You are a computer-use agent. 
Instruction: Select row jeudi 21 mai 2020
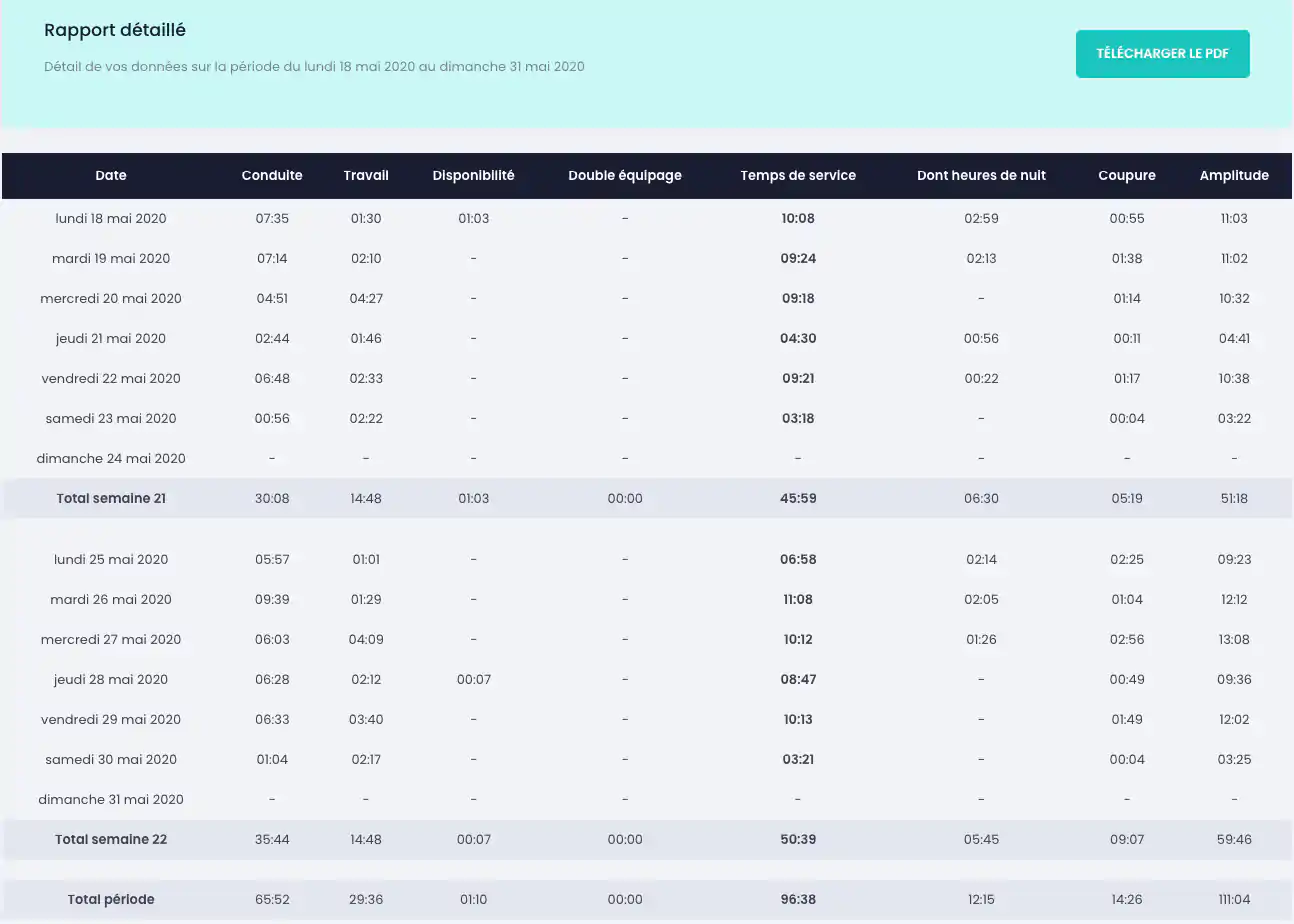point(647,338)
